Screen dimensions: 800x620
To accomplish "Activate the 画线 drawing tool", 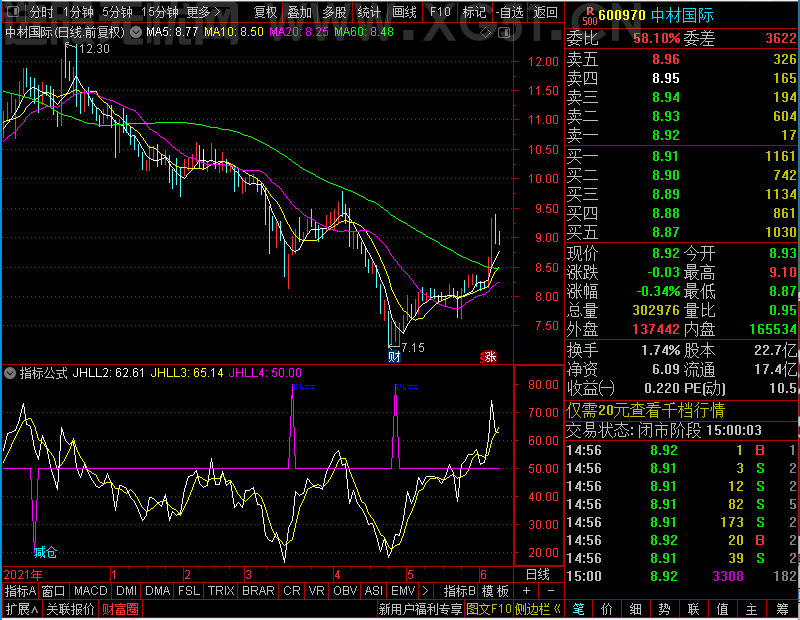I will [404, 12].
